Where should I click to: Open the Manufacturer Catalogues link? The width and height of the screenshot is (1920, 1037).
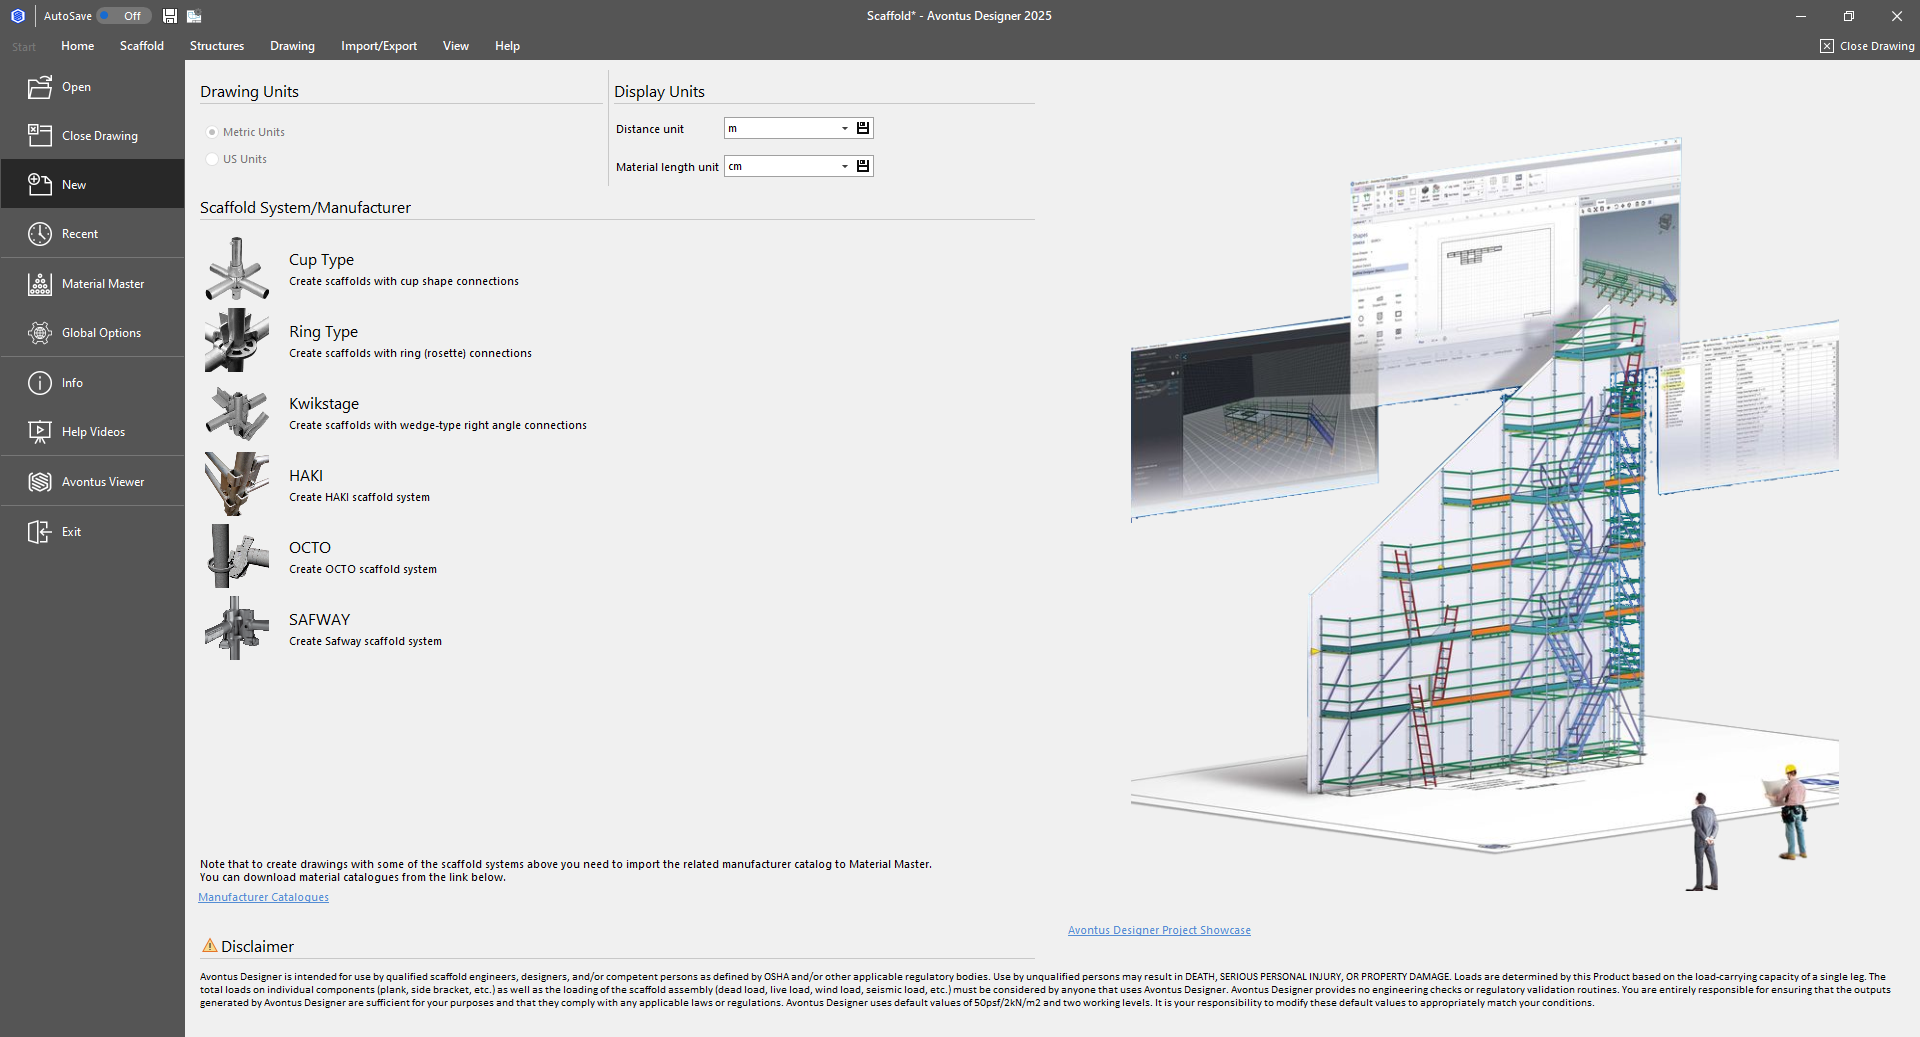click(x=263, y=897)
